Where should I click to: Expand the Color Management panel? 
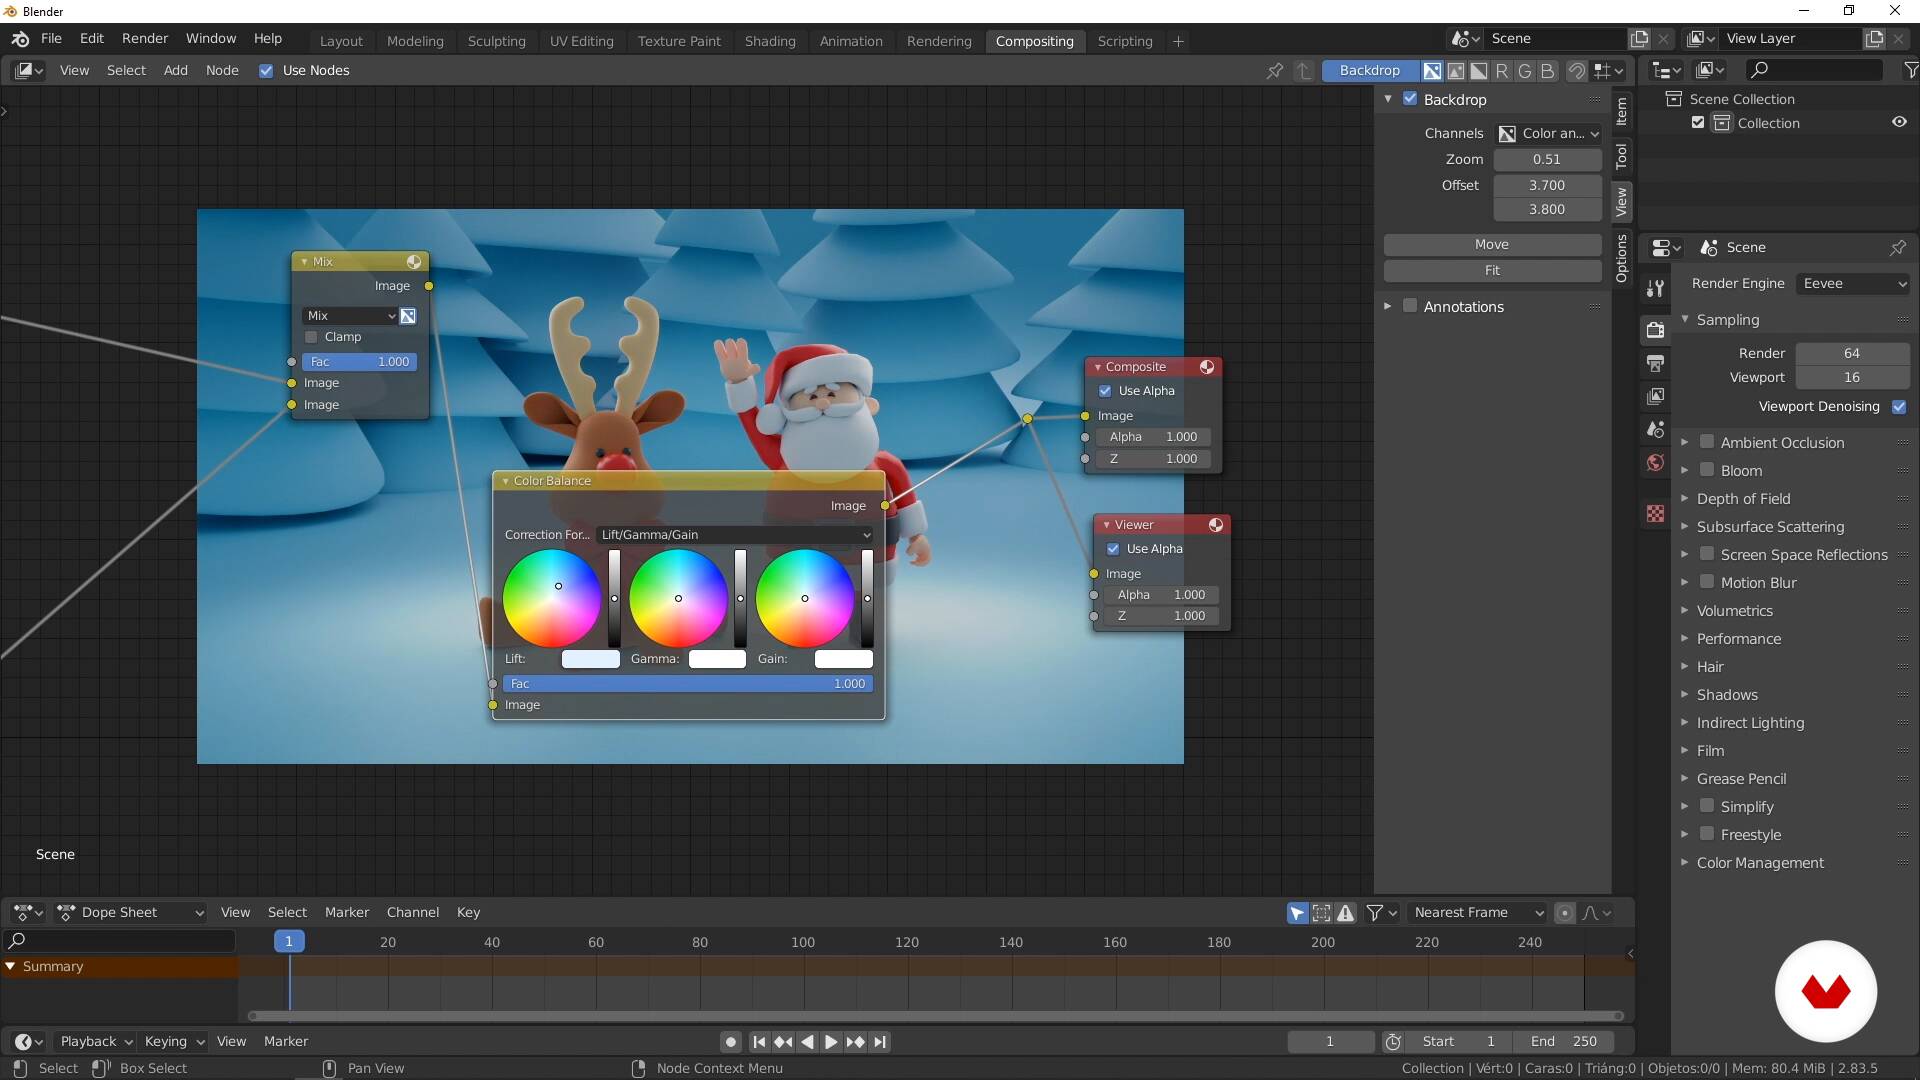pyautogui.click(x=1760, y=863)
